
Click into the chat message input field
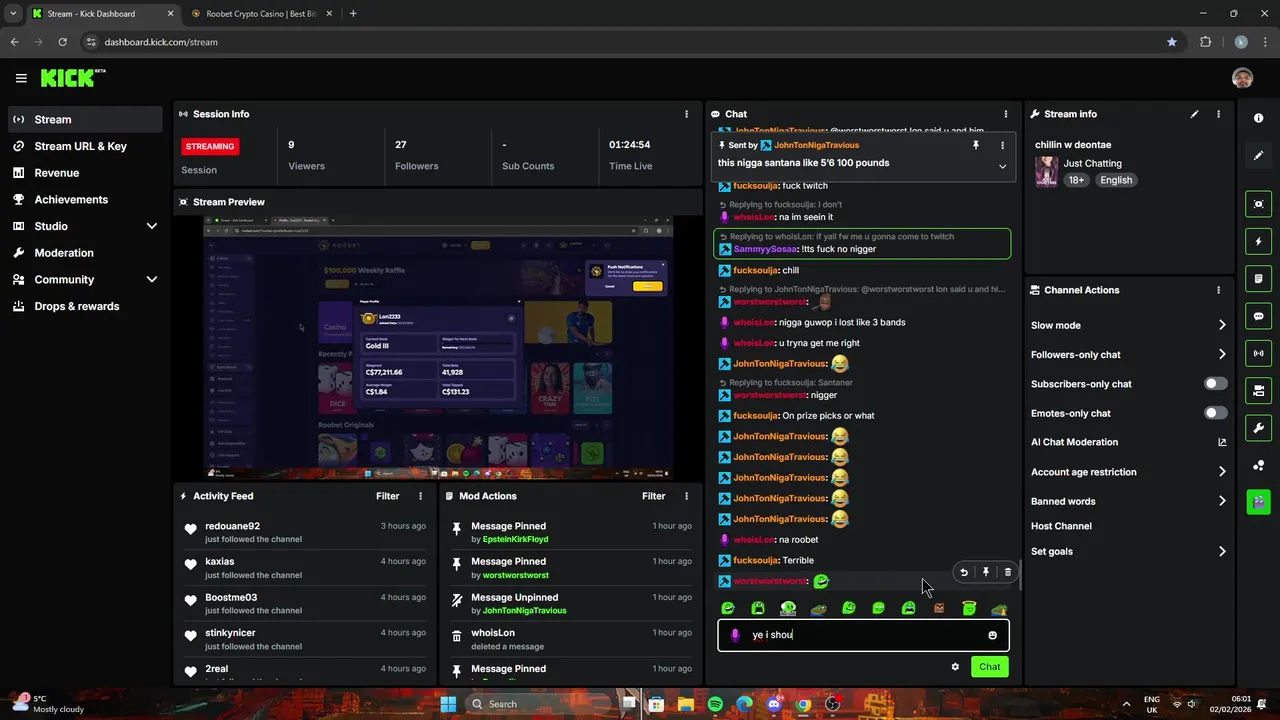point(864,635)
